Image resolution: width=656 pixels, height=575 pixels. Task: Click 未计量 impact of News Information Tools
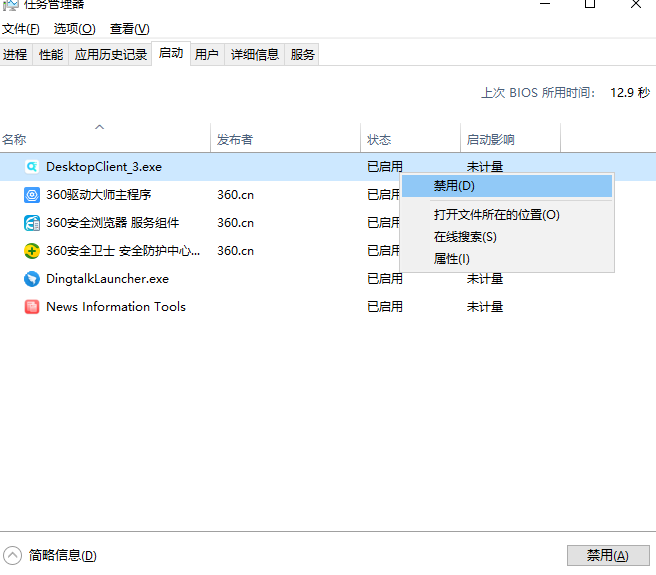pyautogui.click(x=485, y=307)
